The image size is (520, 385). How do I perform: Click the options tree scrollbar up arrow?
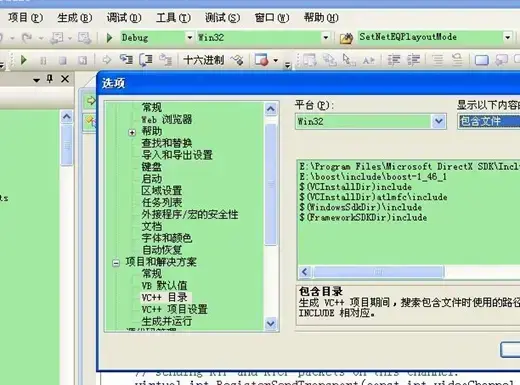[x=271, y=109]
